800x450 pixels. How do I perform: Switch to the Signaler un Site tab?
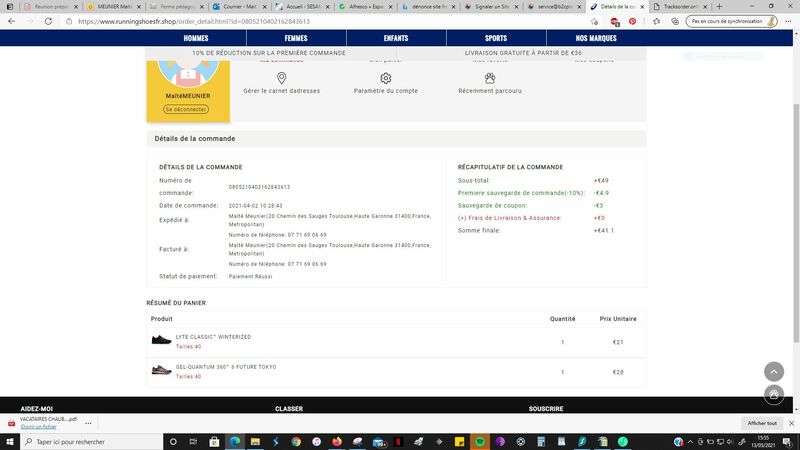click(x=491, y=7)
